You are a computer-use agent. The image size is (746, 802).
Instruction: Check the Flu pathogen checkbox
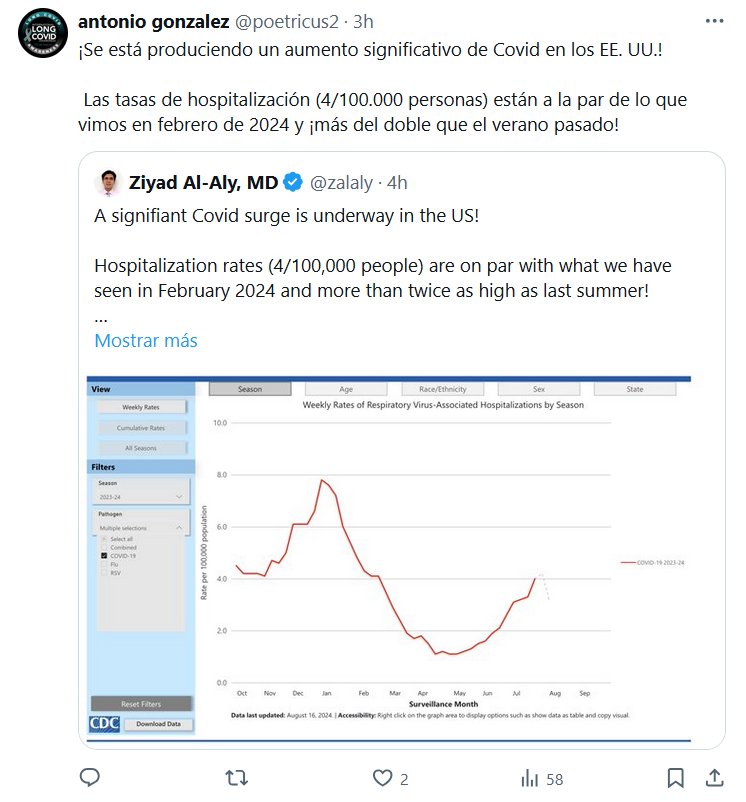point(104,564)
